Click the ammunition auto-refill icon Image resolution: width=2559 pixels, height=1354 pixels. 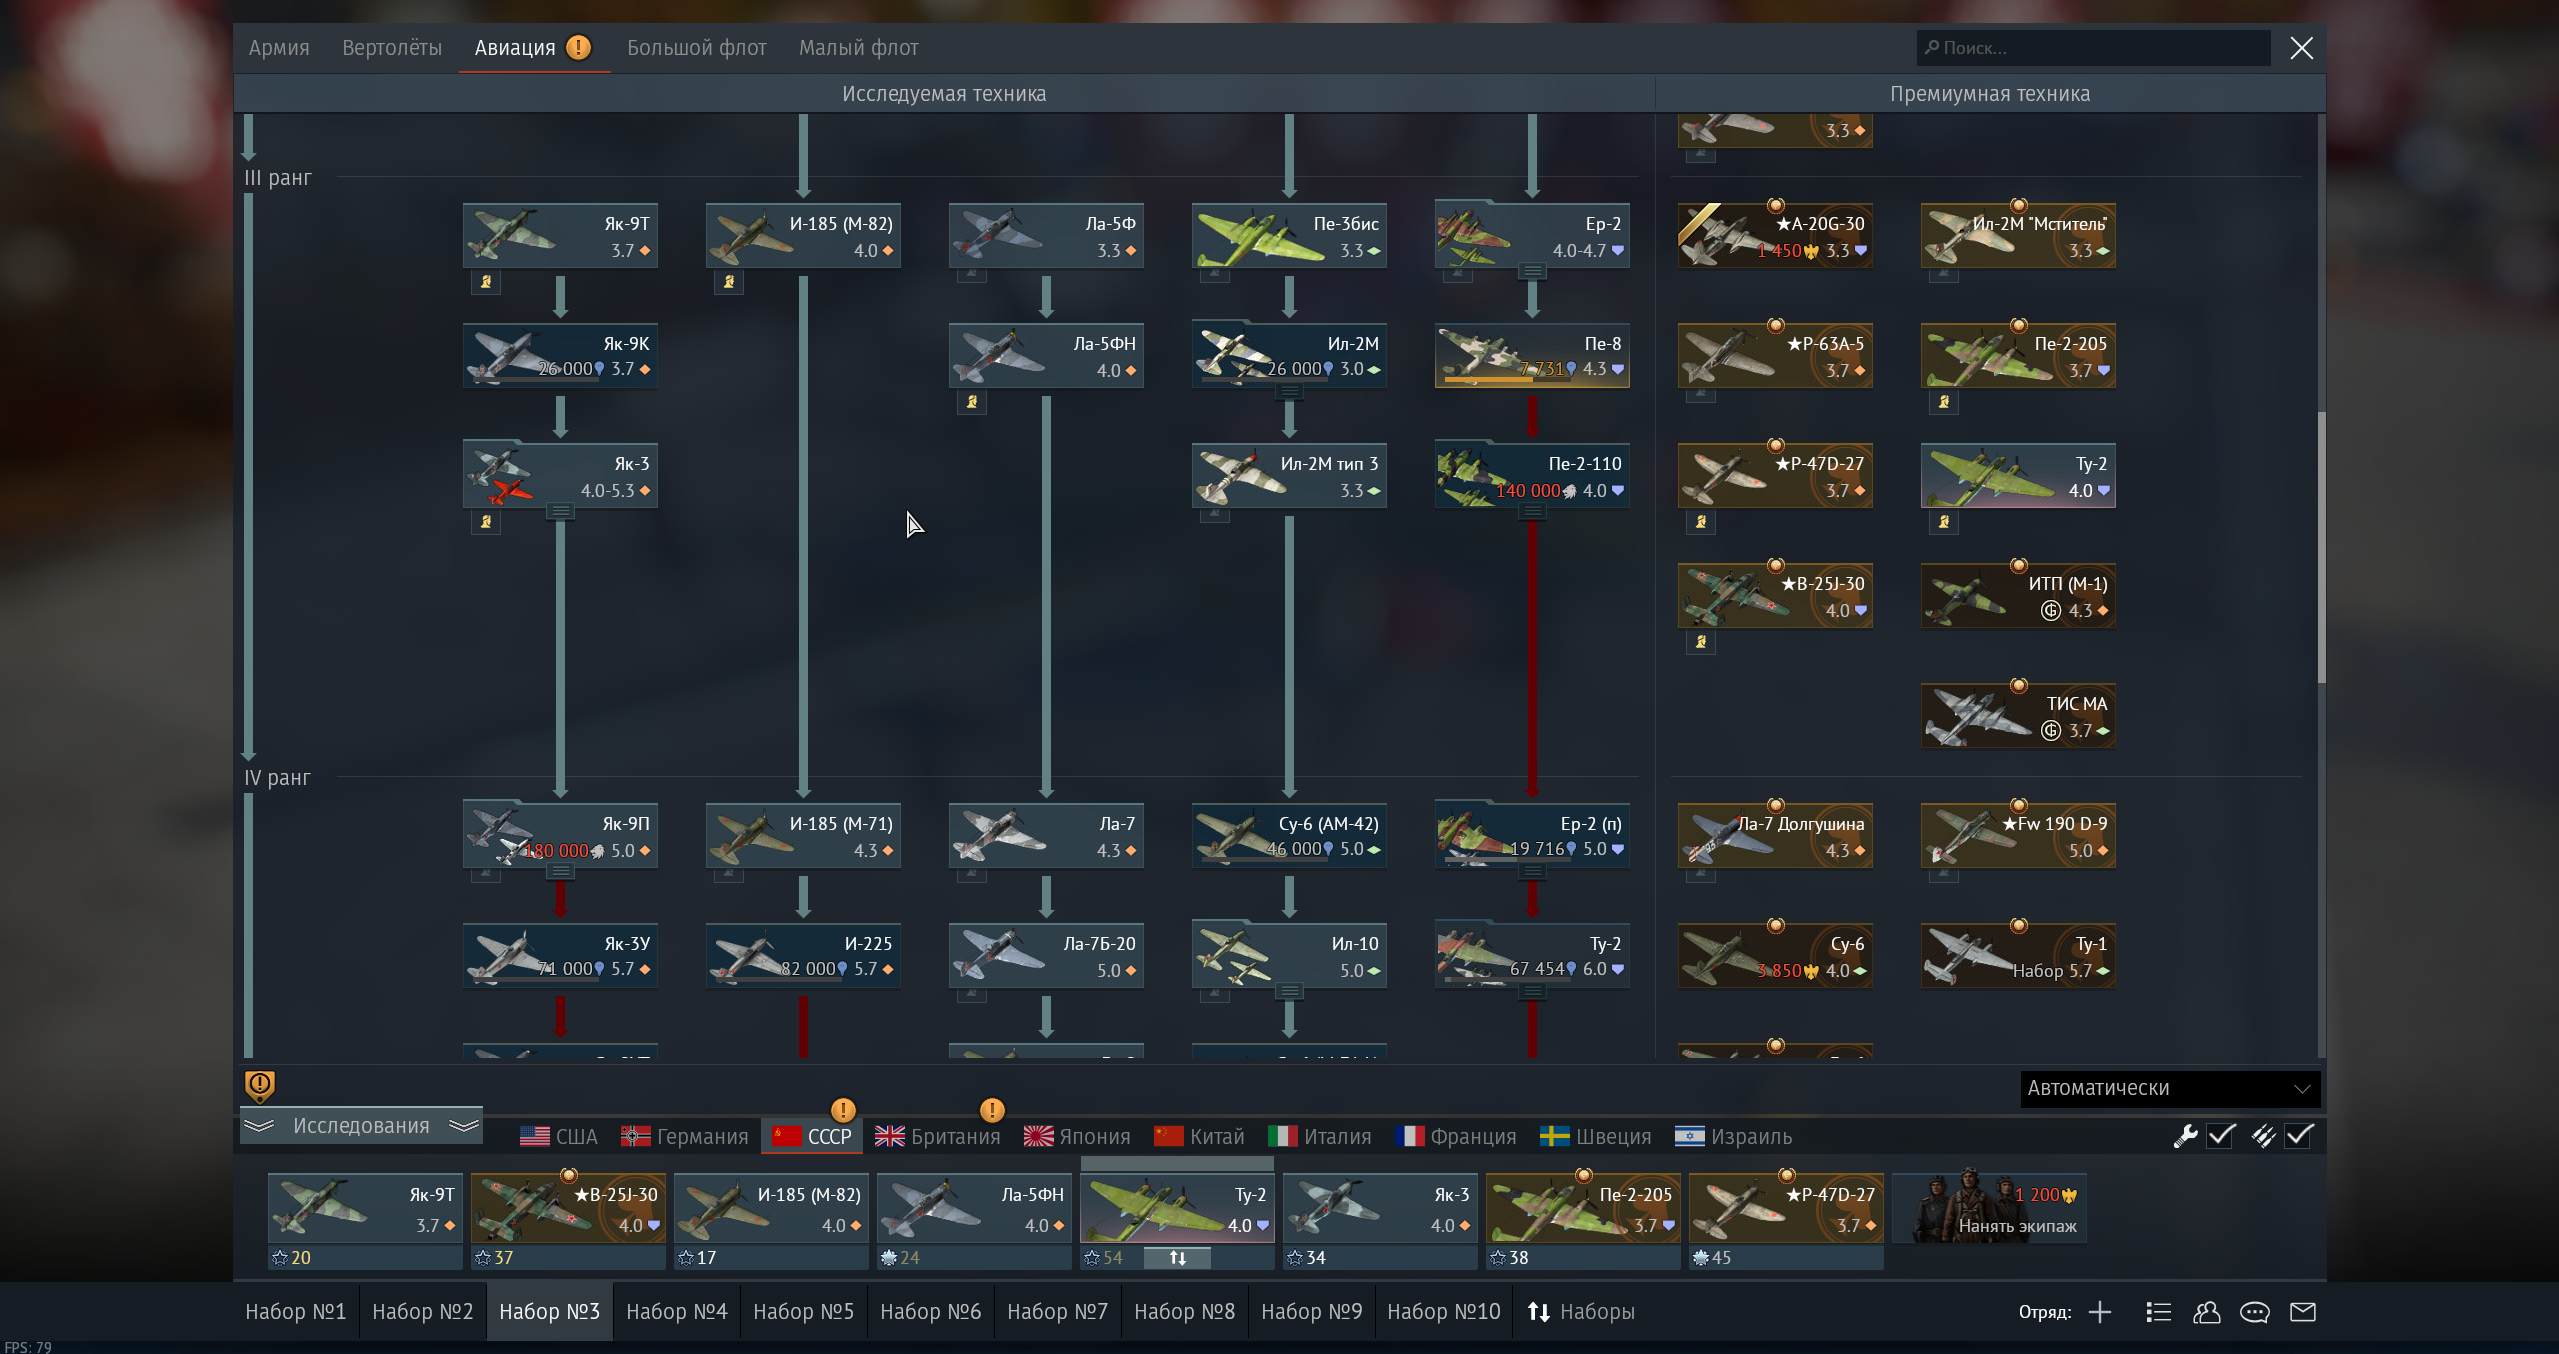tap(2263, 1136)
